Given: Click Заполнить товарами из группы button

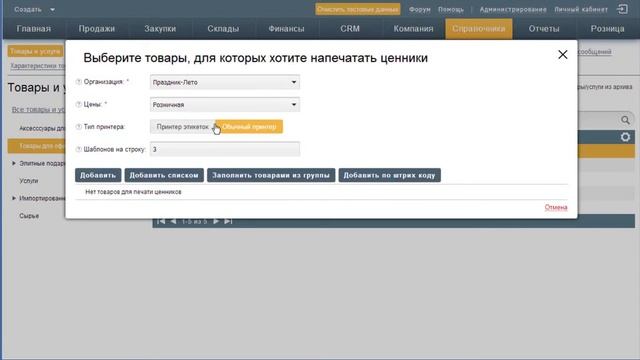Looking at the screenshot, I should 271,175.
